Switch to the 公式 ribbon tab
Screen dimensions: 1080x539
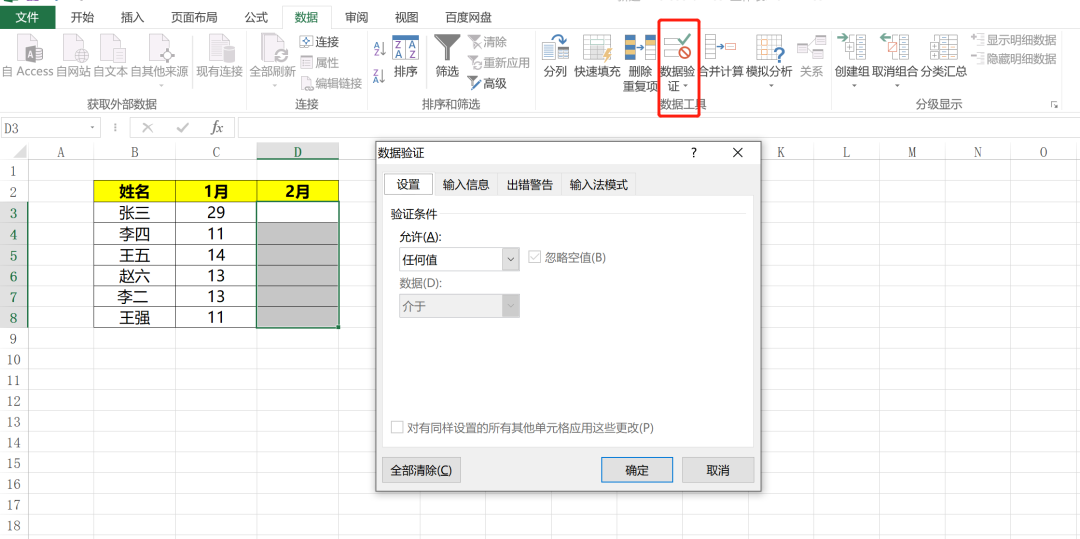coord(256,17)
